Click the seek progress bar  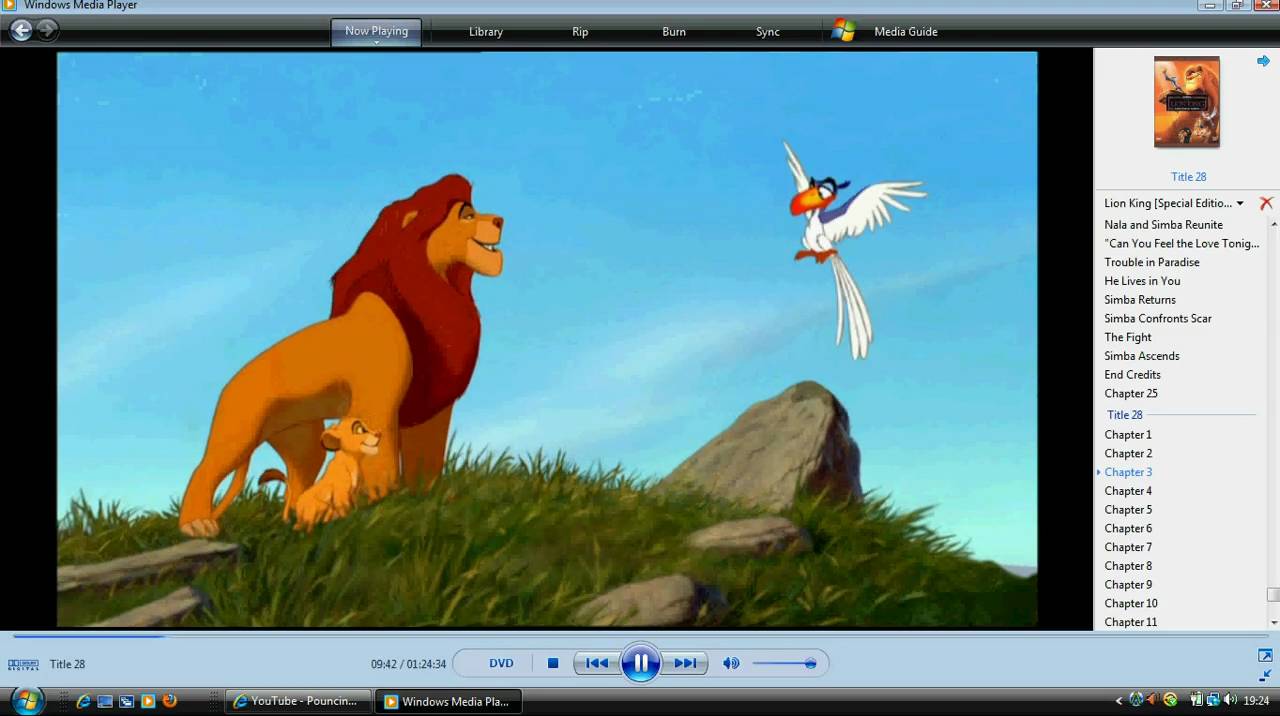click(x=640, y=636)
